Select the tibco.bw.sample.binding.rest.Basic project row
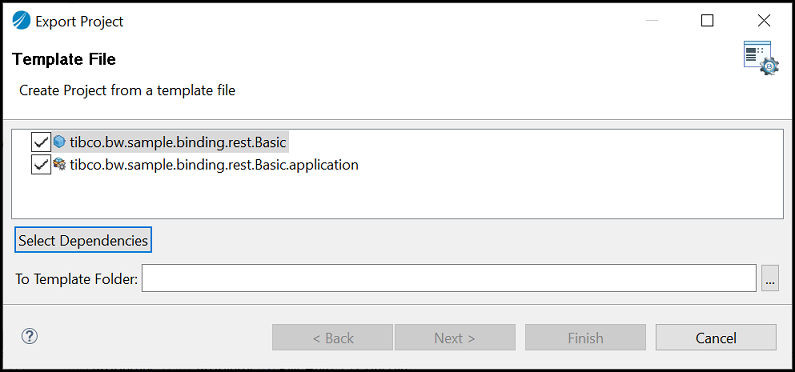The image size is (795, 372). point(178,142)
